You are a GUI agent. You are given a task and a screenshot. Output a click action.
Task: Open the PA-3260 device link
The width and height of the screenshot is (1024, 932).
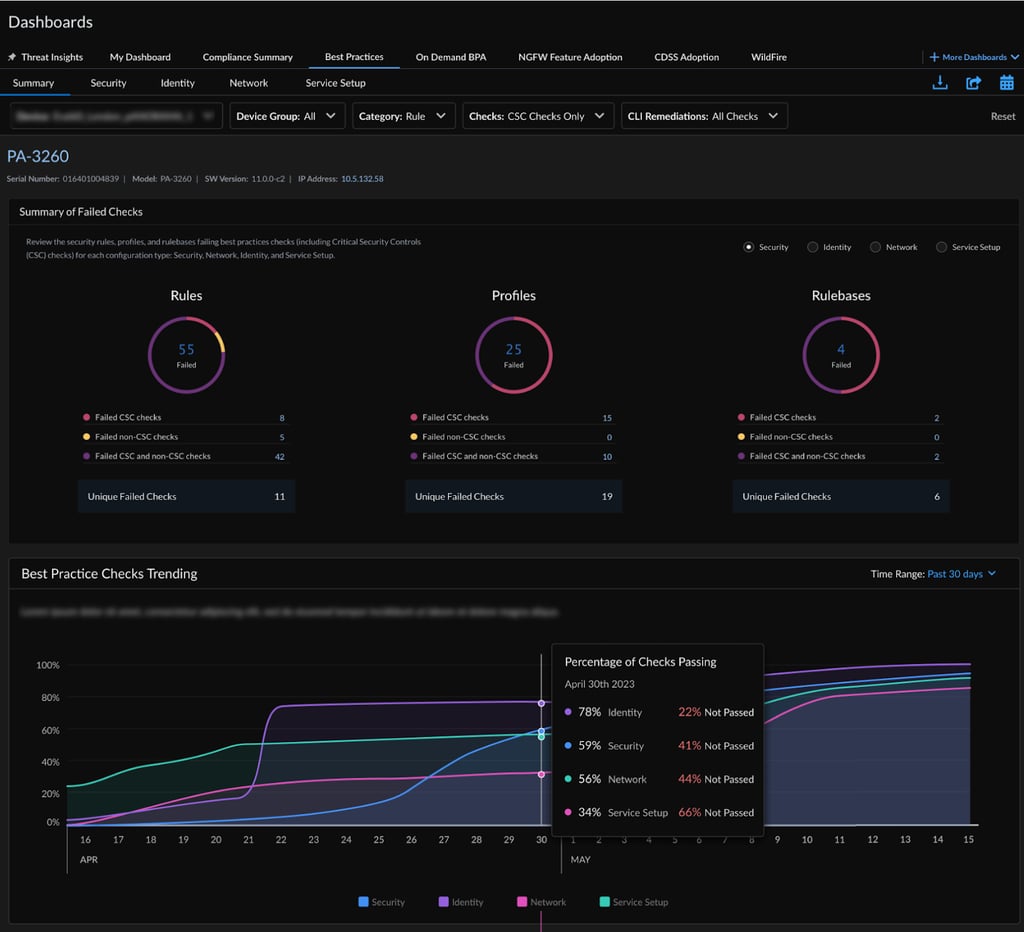point(39,156)
